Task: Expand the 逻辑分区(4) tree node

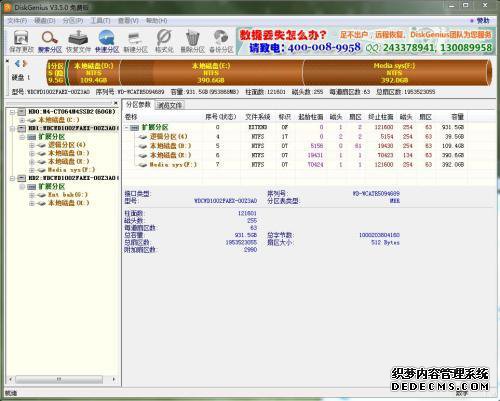Action: tap(32, 145)
